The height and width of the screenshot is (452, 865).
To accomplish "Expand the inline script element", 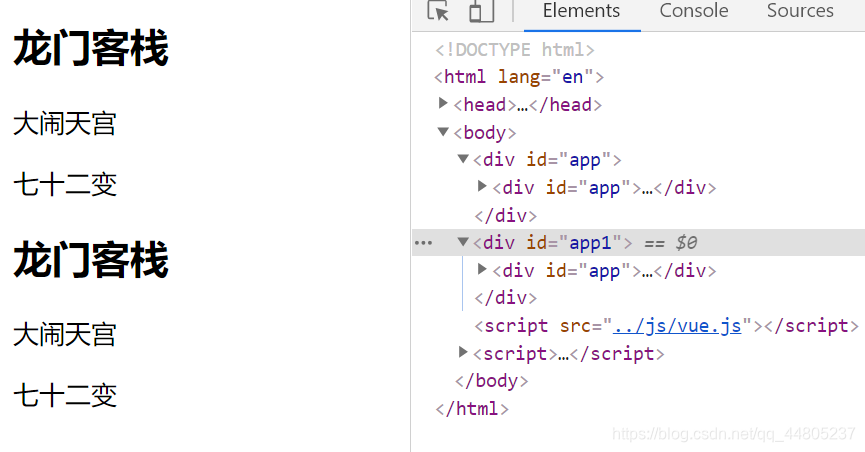I will [463, 352].
